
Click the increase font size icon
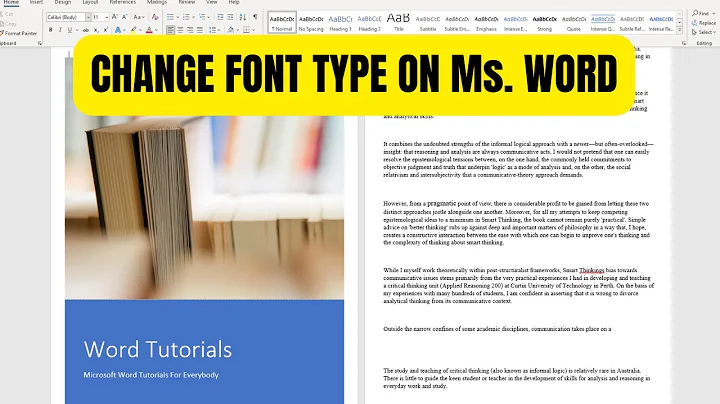[x=115, y=17]
